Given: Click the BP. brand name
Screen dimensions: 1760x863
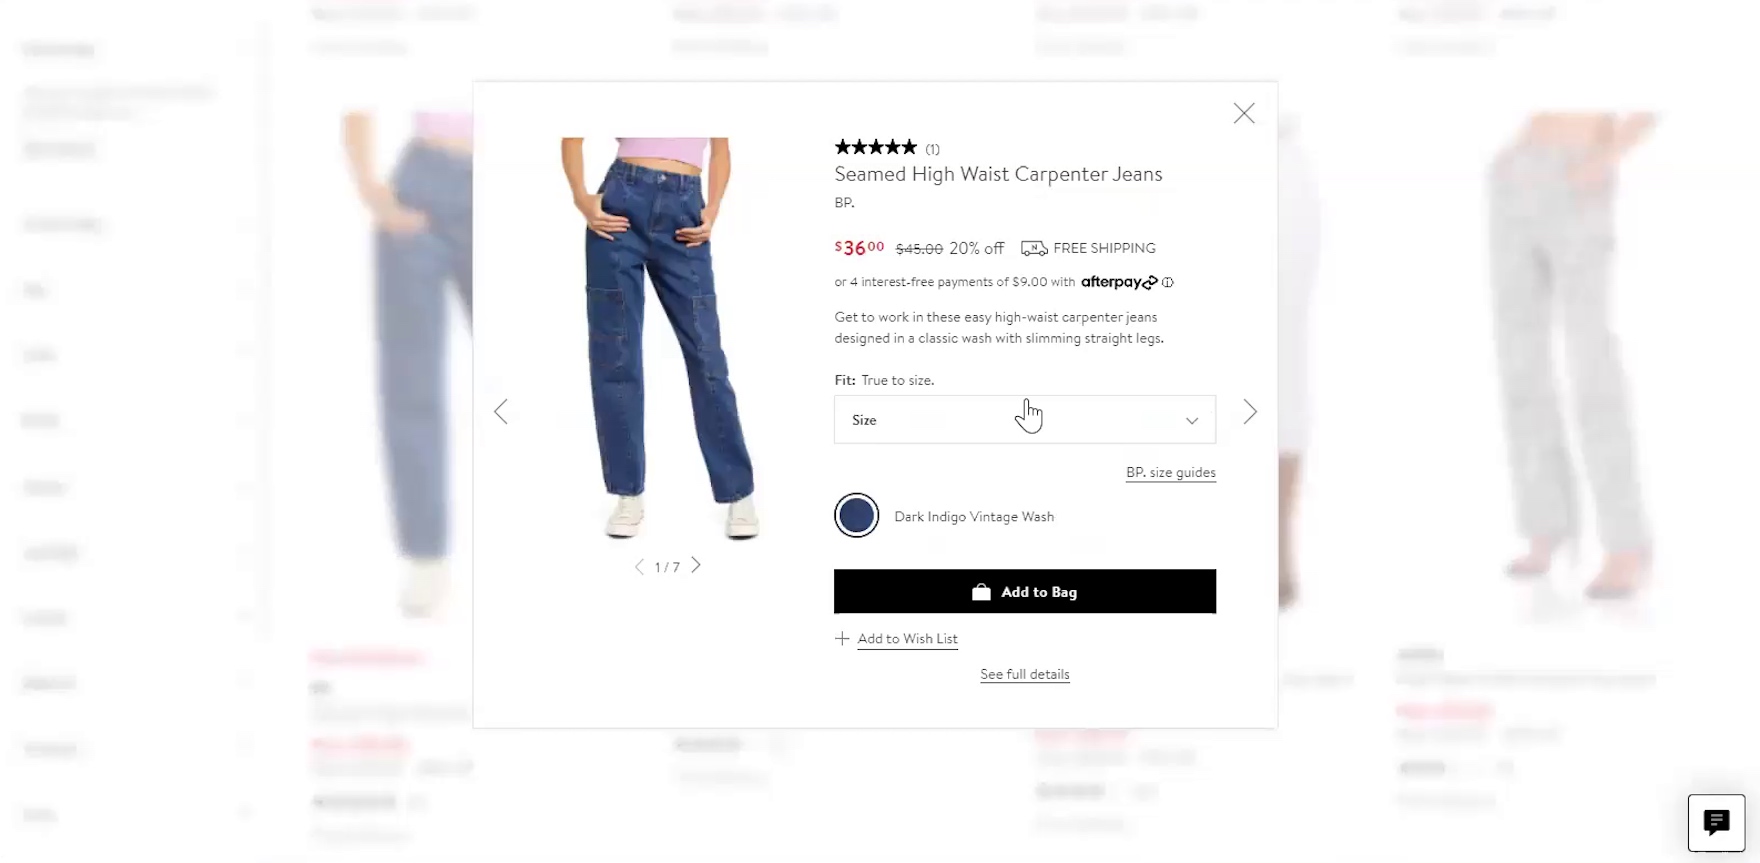Looking at the screenshot, I should [845, 203].
